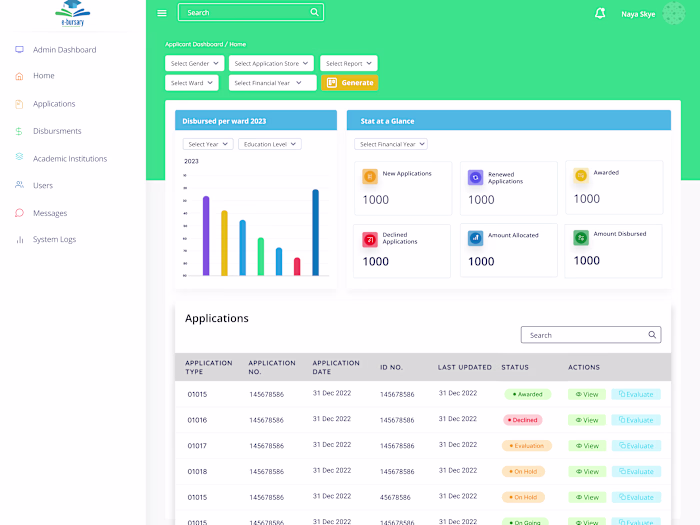Click into the Applications table Search field
This screenshot has height=525, width=700.
coord(591,335)
